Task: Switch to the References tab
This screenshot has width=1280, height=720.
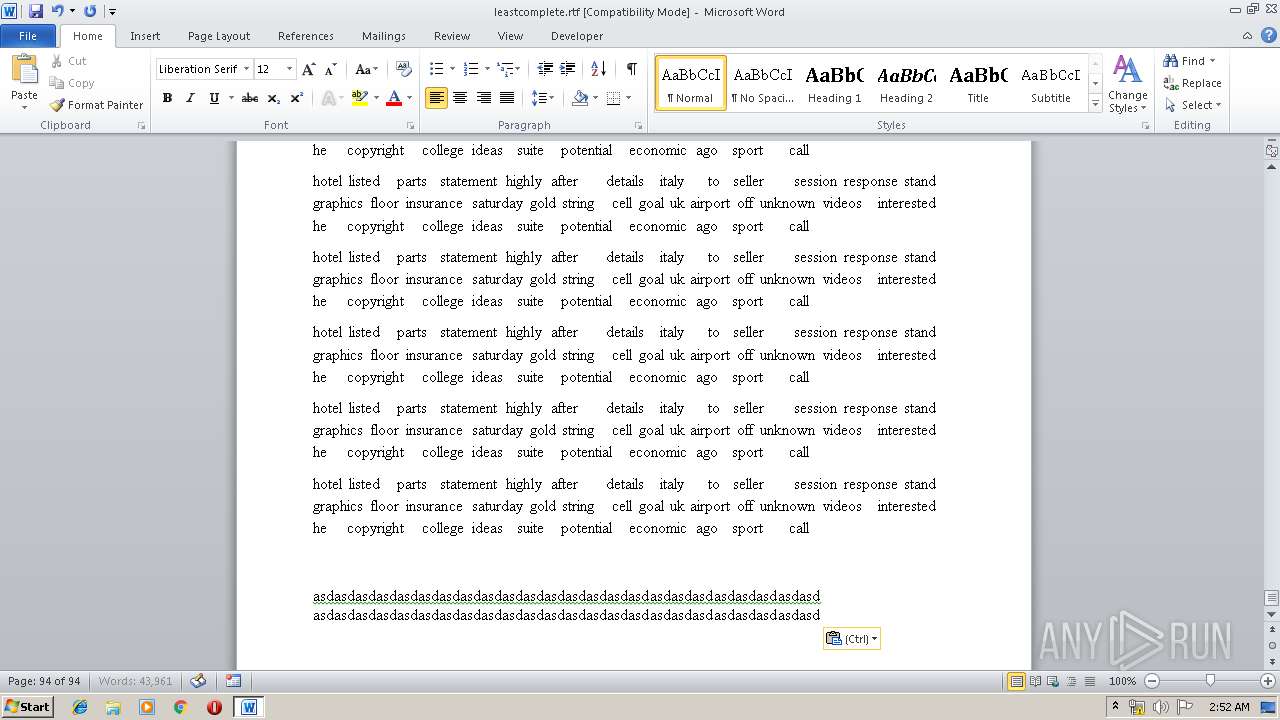Action: click(306, 36)
